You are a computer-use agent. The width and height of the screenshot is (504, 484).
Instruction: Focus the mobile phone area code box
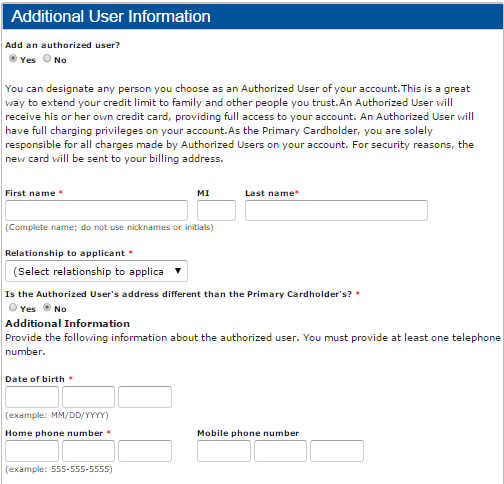(x=224, y=451)
